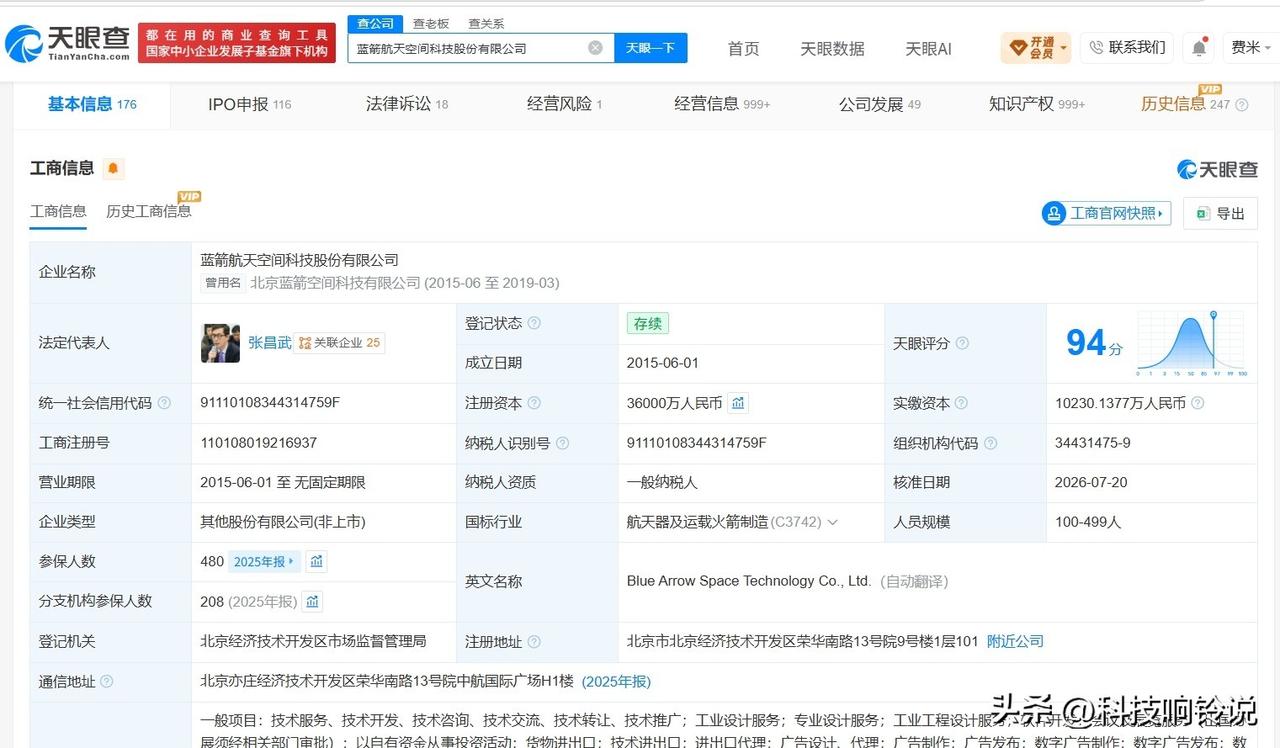This screenshot has height=748, width=1280.
Task: Open the 附近公司 nearby companies link
Action: [1015, 641]
